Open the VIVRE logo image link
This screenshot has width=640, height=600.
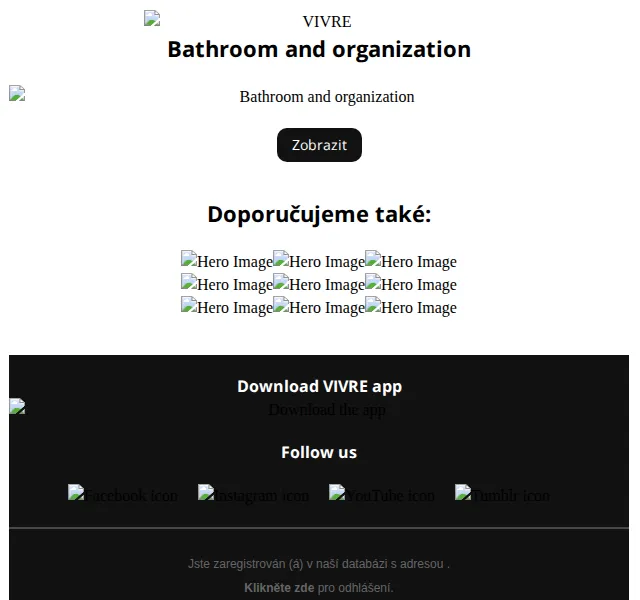coord(319,20)
